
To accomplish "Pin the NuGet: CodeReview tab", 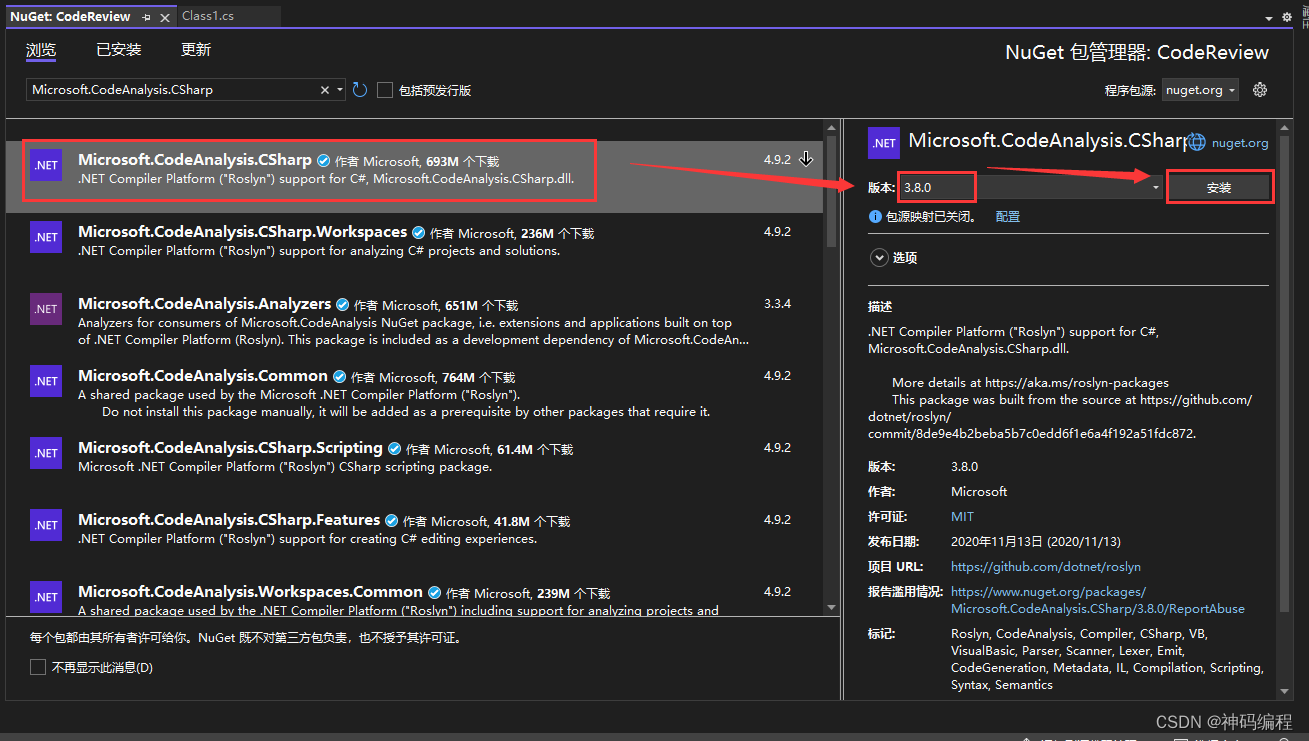I will 147,17.
